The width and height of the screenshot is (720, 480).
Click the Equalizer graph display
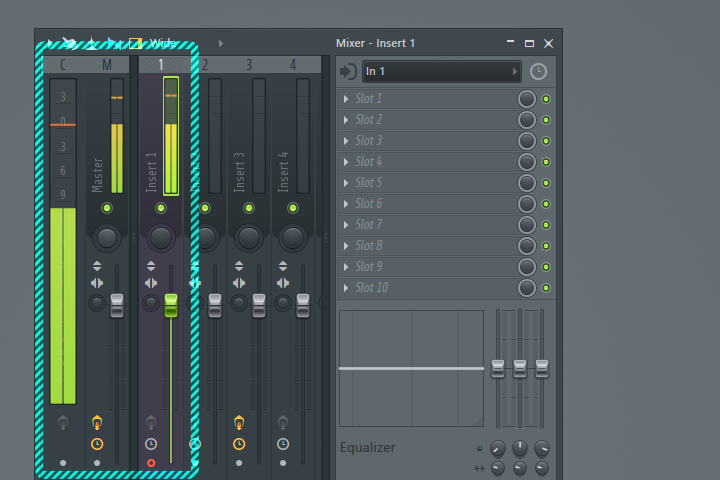pos(411,368)
